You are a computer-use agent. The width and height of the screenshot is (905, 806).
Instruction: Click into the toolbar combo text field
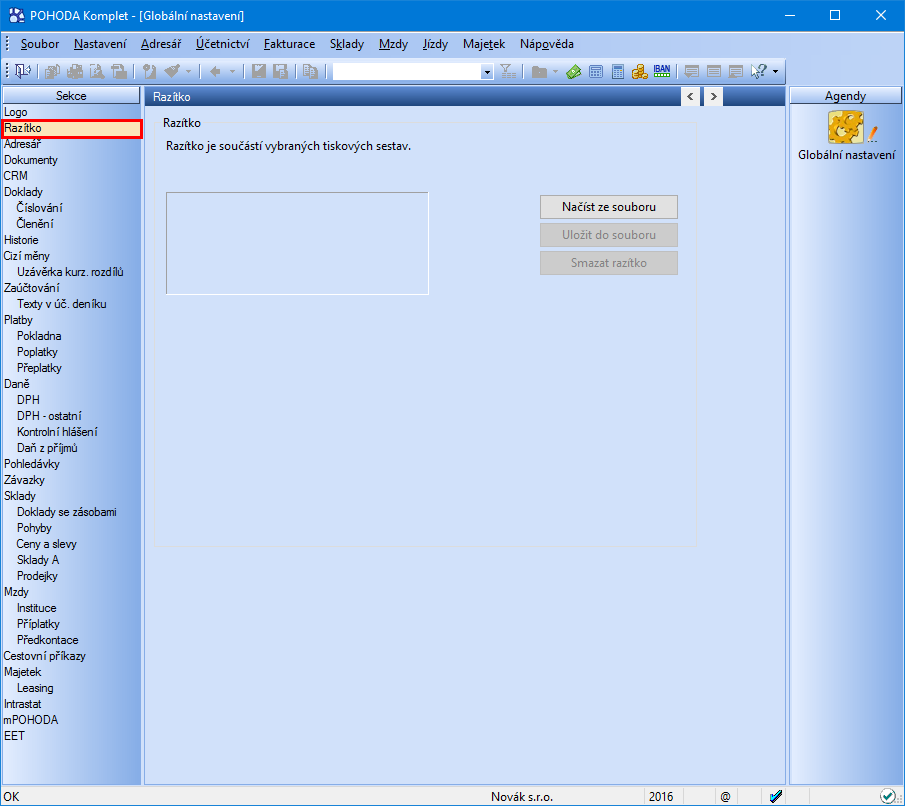coord(407,72)
